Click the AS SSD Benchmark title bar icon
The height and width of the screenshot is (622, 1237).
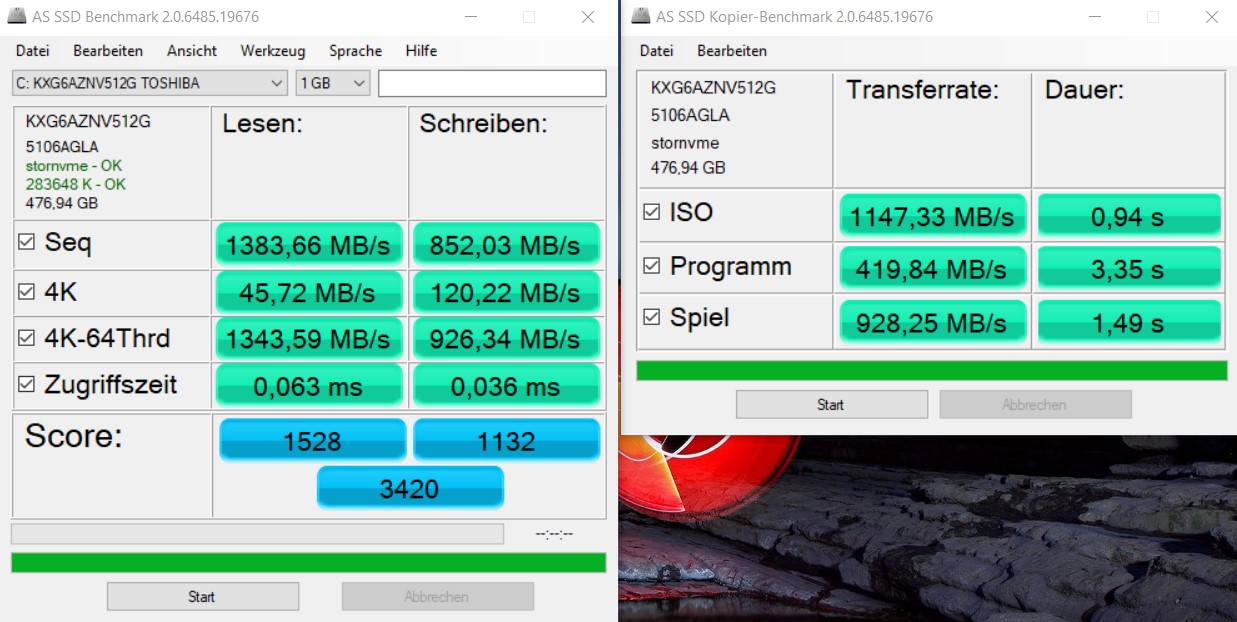(x=17, y=17)
